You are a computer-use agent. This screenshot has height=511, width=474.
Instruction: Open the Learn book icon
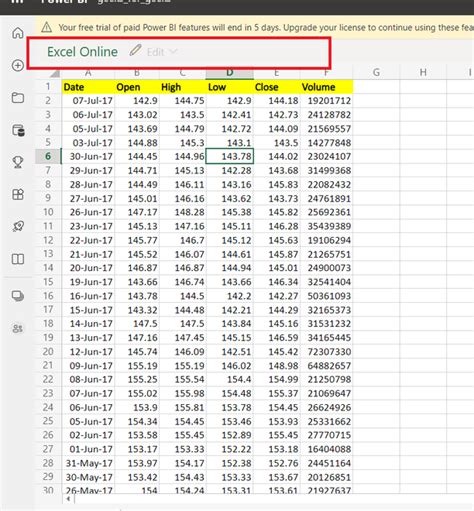18,259
